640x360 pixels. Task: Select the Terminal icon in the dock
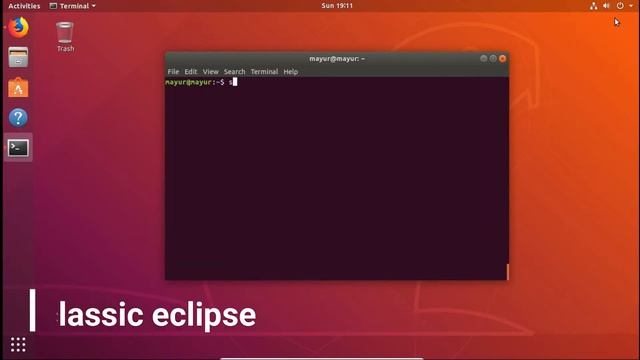[18, 148]
